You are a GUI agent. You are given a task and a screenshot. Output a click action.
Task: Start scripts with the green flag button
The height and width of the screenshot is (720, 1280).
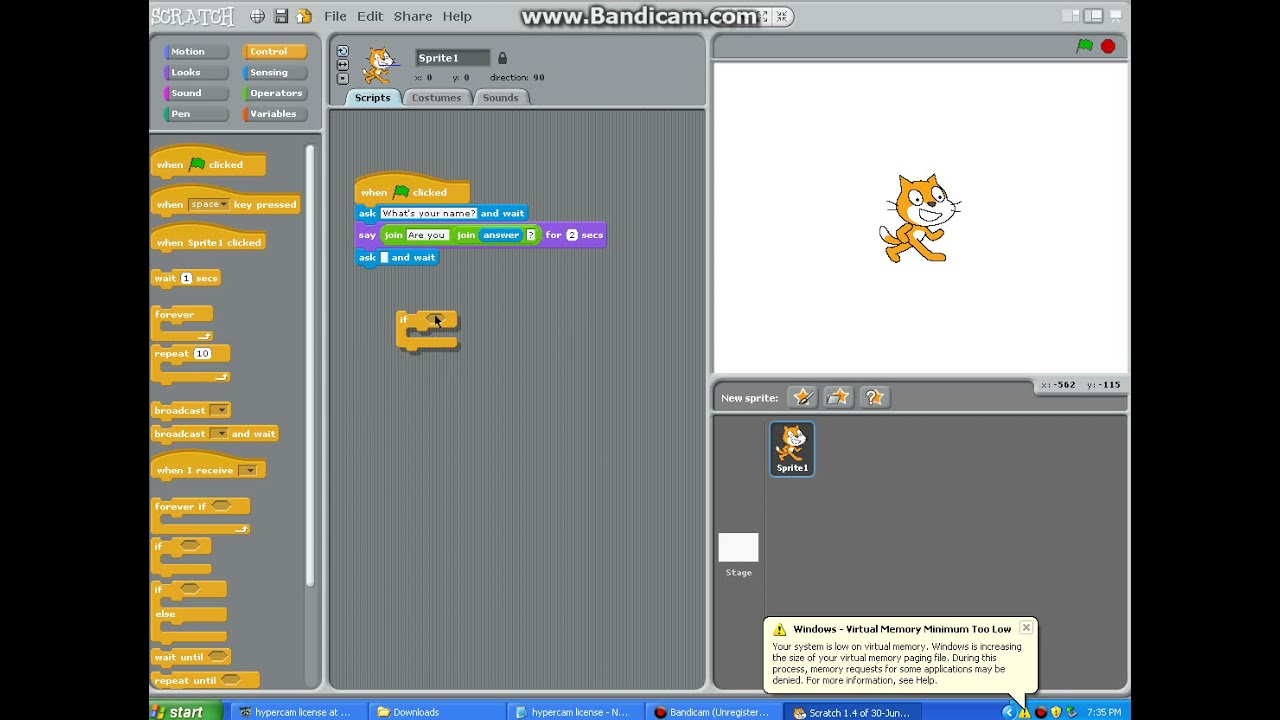click(1085, 46)
